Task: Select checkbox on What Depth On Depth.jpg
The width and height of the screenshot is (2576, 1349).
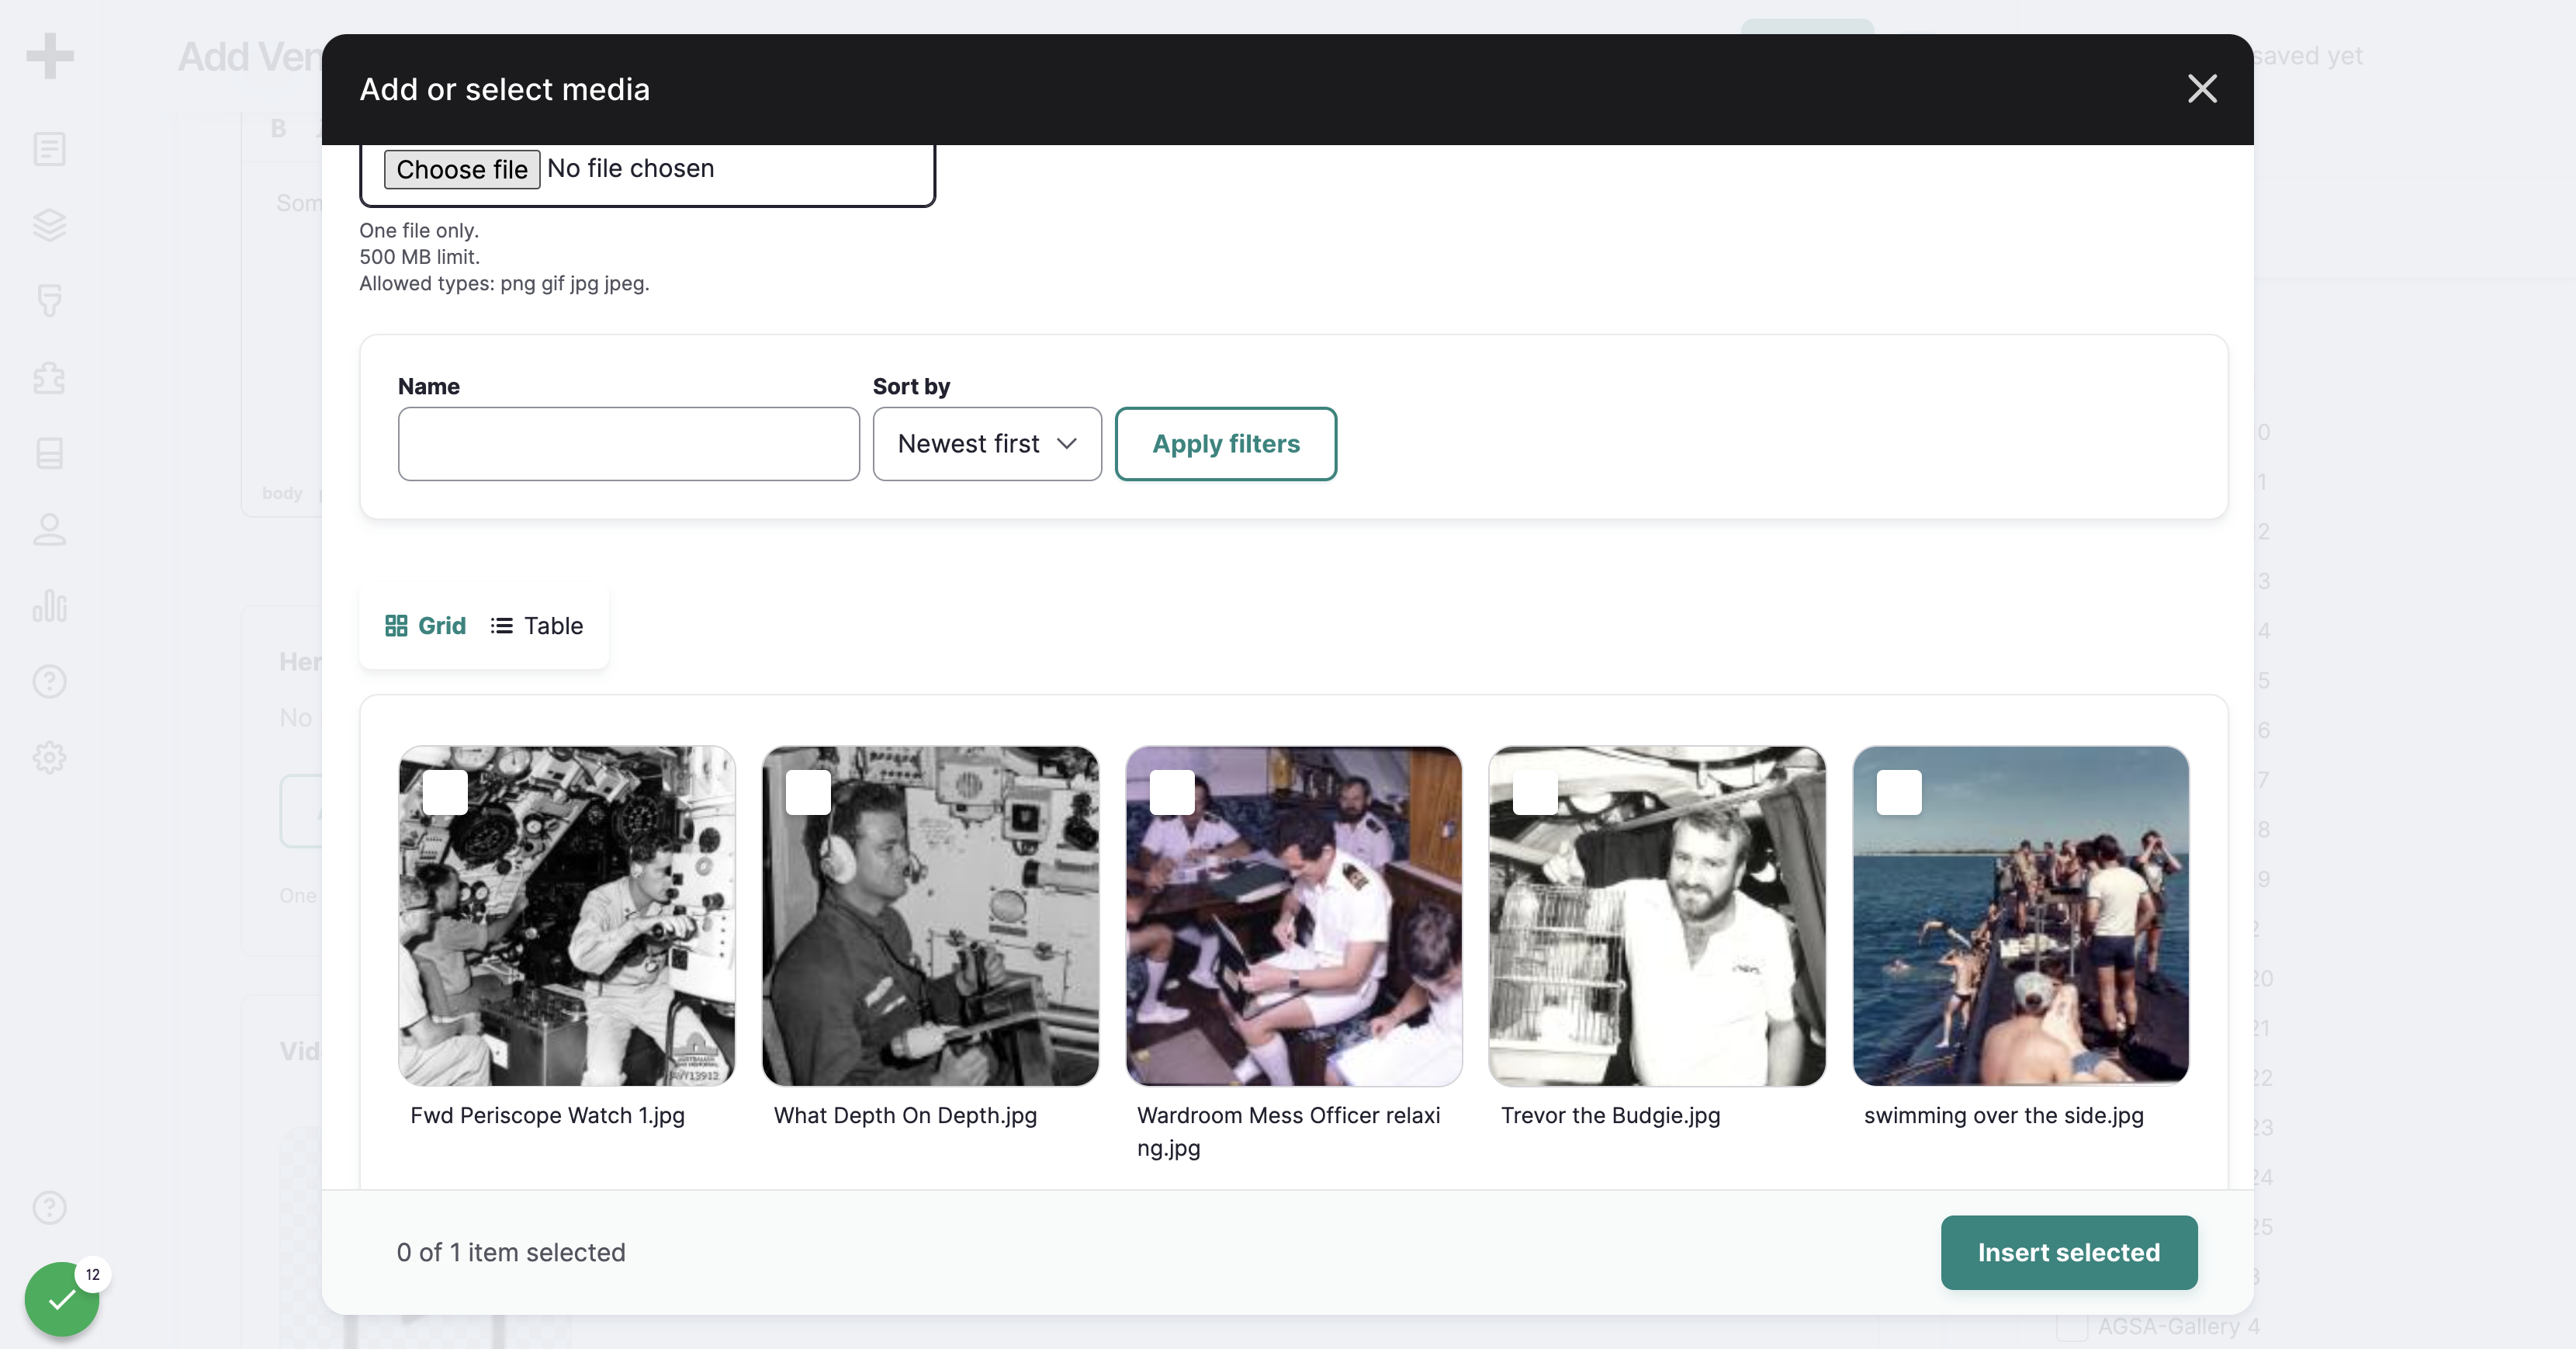Action: coord(808,792)
